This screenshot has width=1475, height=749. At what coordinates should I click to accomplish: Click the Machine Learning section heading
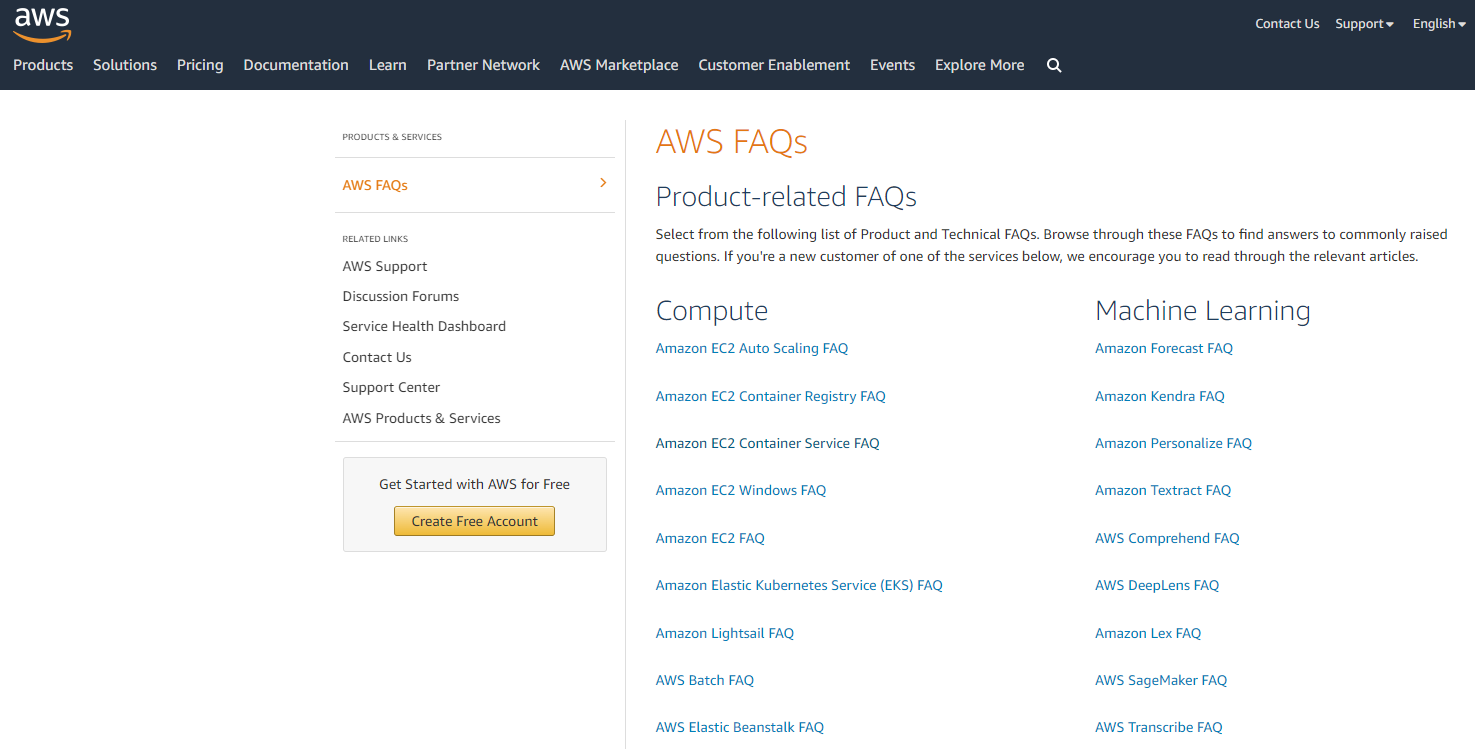[x=1203, y=311]
